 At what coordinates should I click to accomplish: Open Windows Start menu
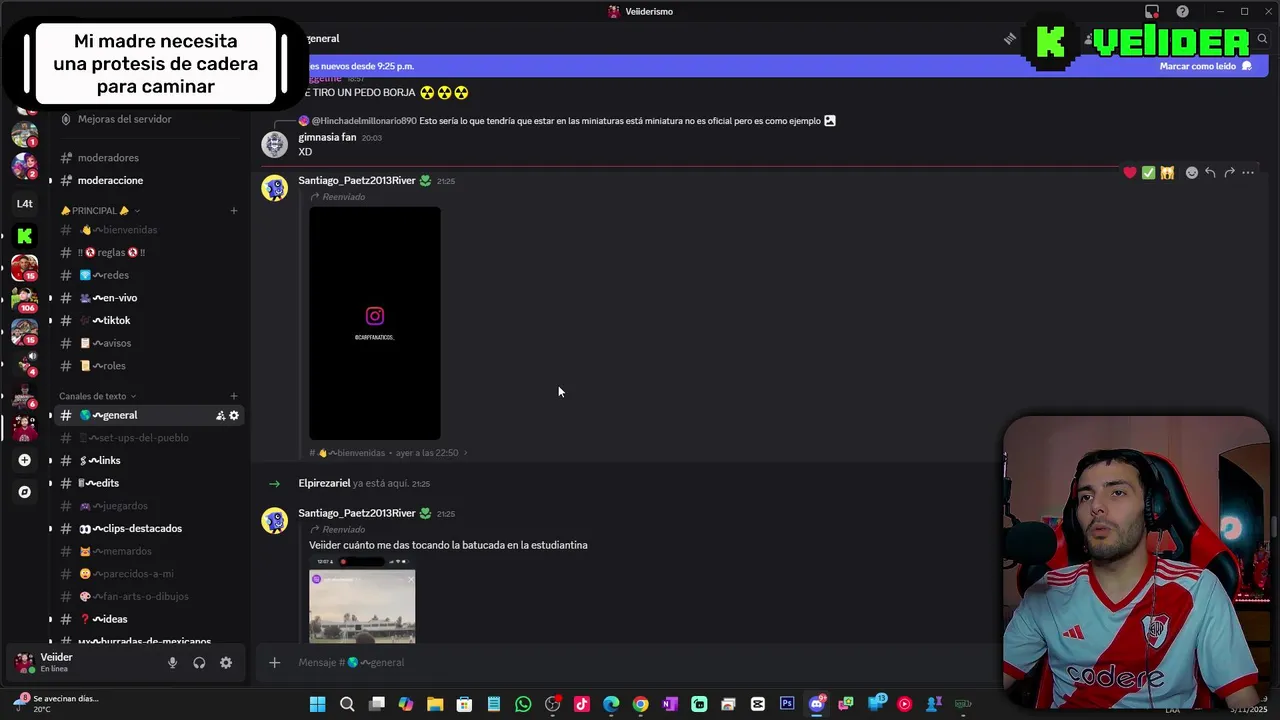(317, 704)
